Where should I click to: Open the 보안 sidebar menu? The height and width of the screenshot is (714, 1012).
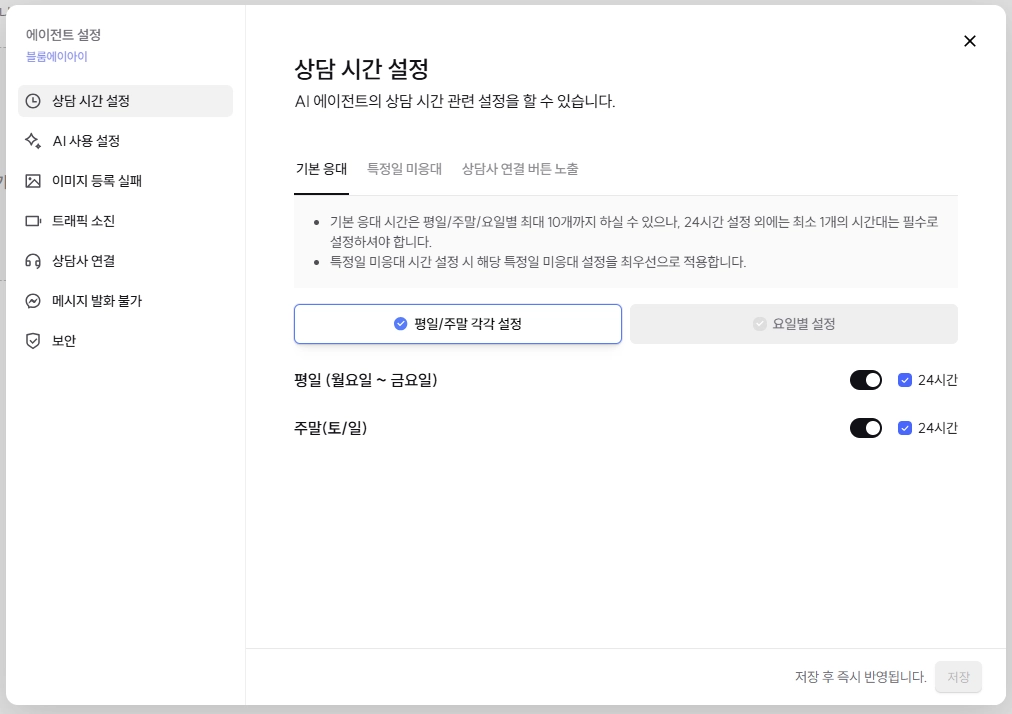[125, 341]
